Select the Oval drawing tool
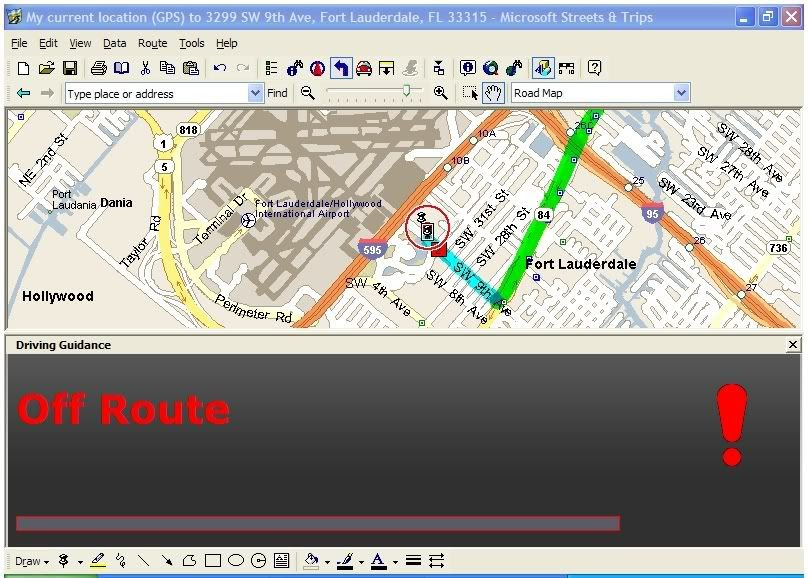808x578 pixels. [235, 560]
